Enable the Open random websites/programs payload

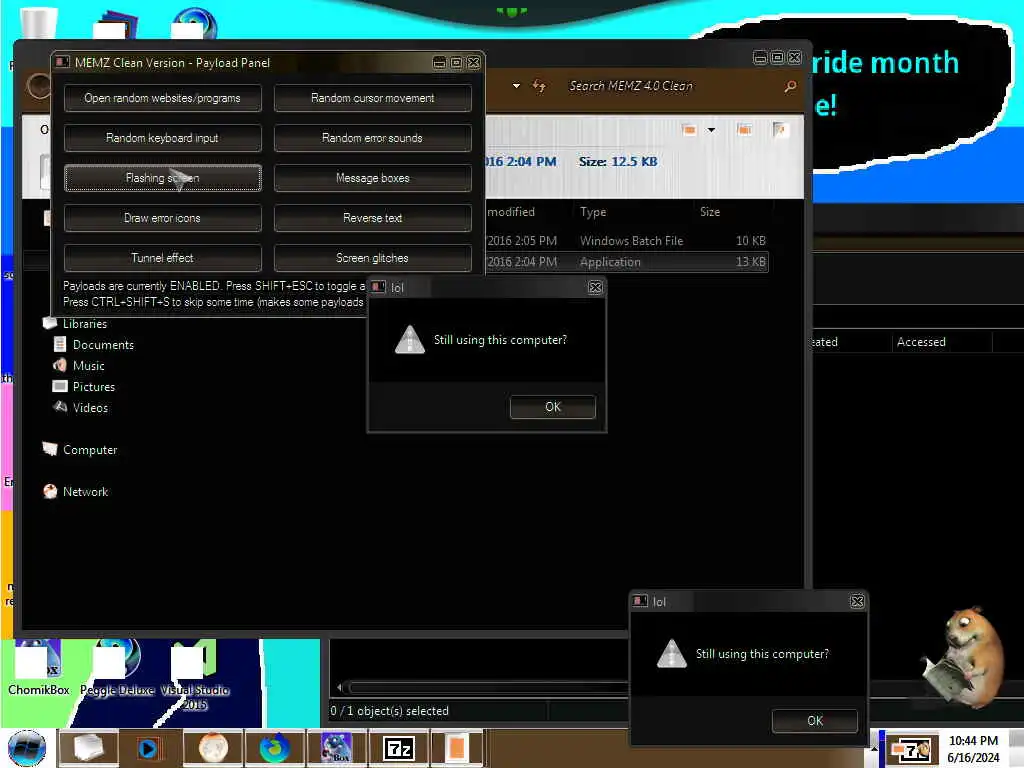coord(163,98)
